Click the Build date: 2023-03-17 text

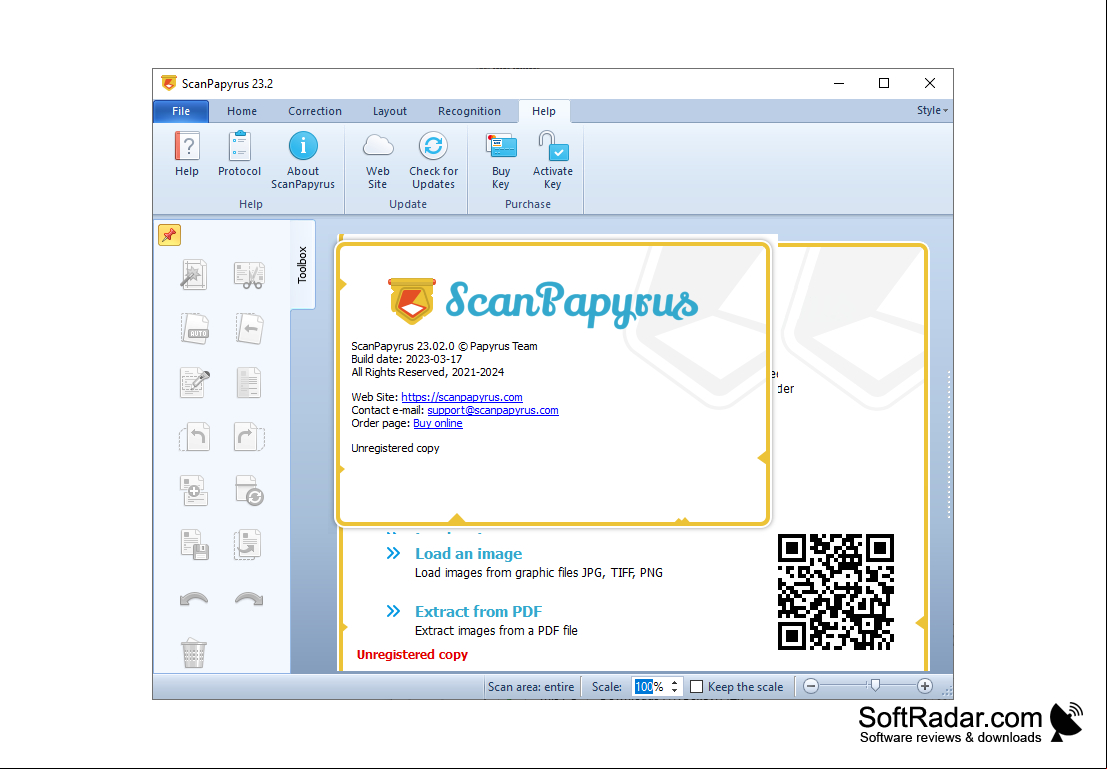[x=407, y=359]
